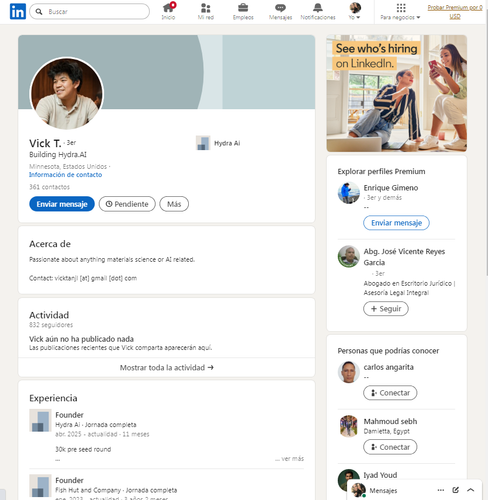Click Mostrar toda la actividad
488x500 pixels.
[167, 367]
